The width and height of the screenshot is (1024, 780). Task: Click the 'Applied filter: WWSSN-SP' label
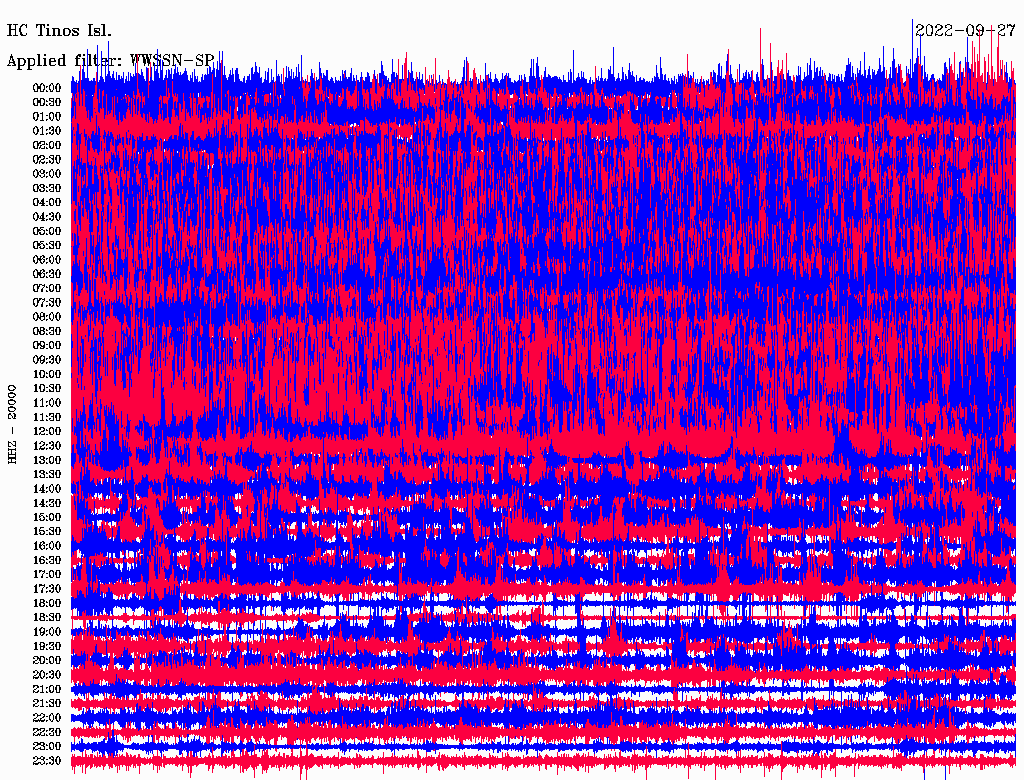pyautogui.click(x=110, y=61)
